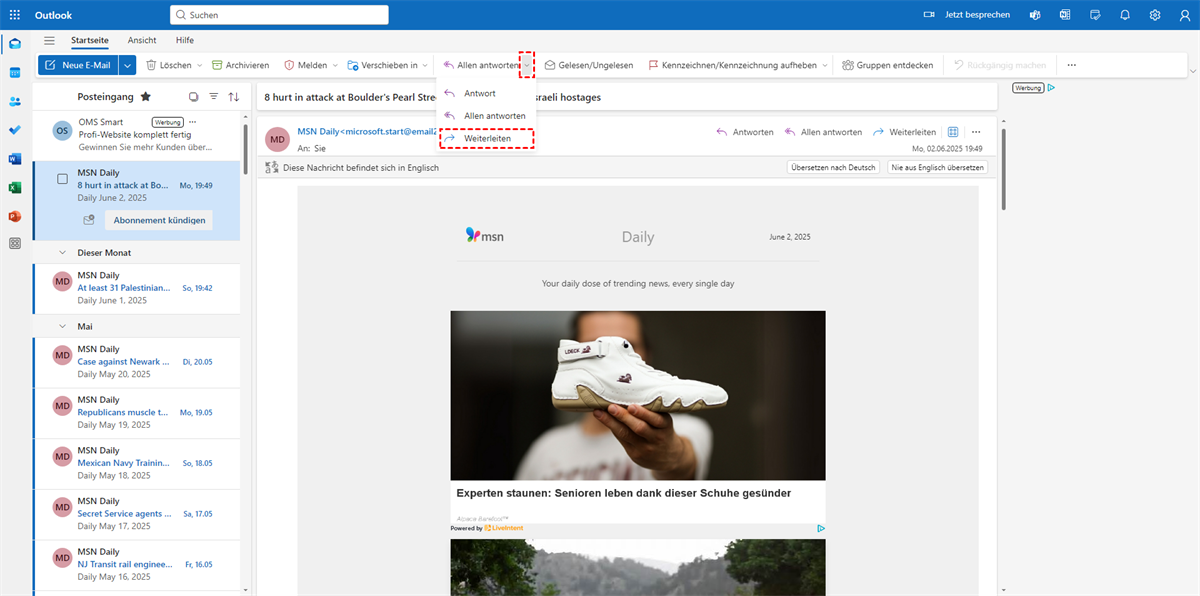The width and height of the screenshot is (1200, 596).
Task: Click Allen antworten in reading pane header
Action: 823,132
